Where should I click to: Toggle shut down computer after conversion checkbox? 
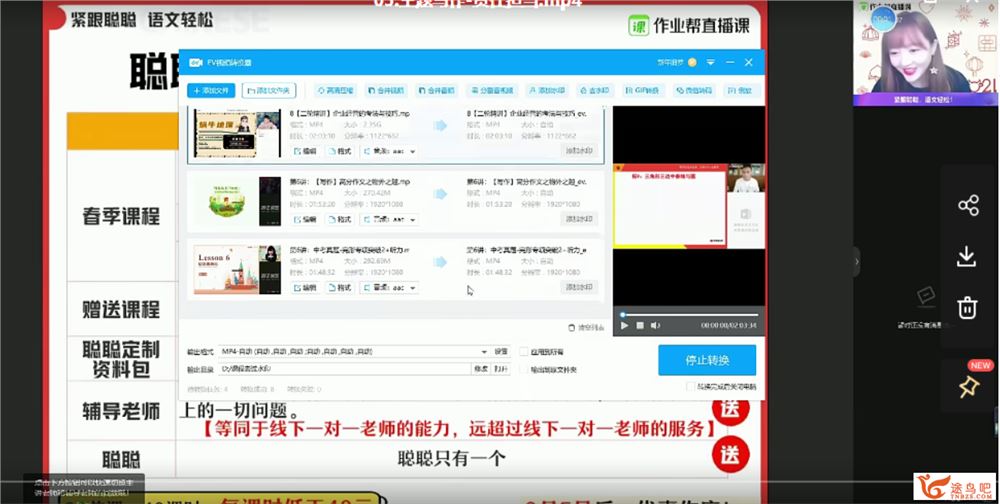(690, 387)
